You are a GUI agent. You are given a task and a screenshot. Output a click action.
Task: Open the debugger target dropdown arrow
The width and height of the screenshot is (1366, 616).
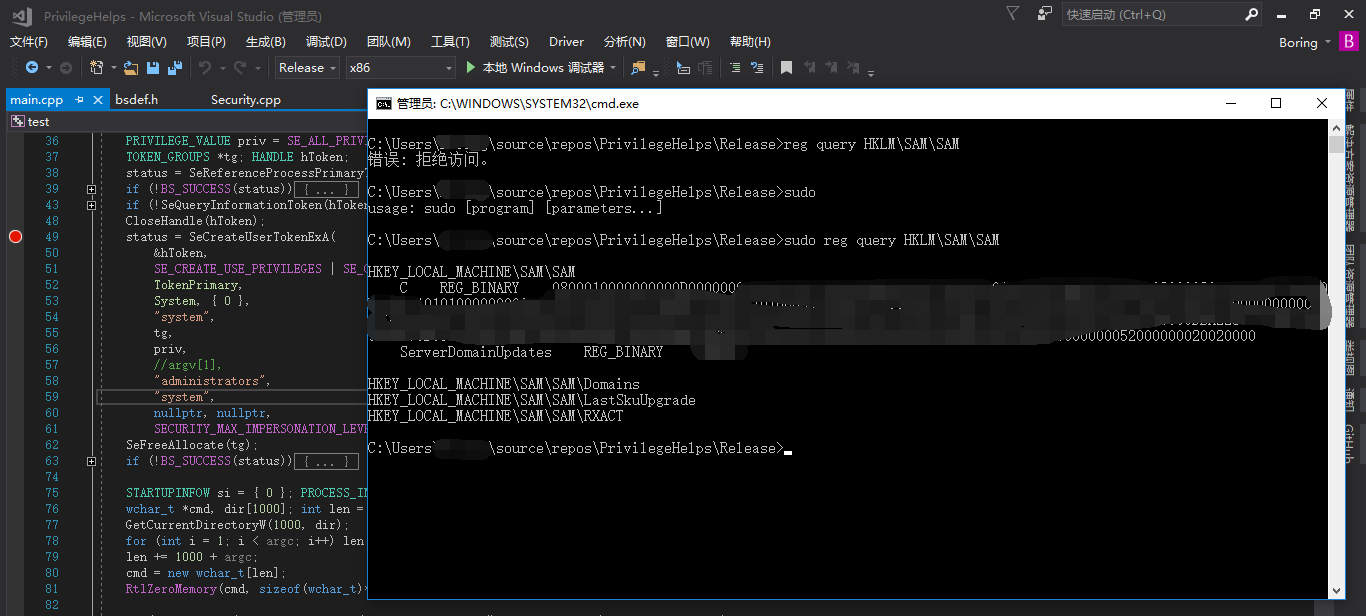coord(613,68)
